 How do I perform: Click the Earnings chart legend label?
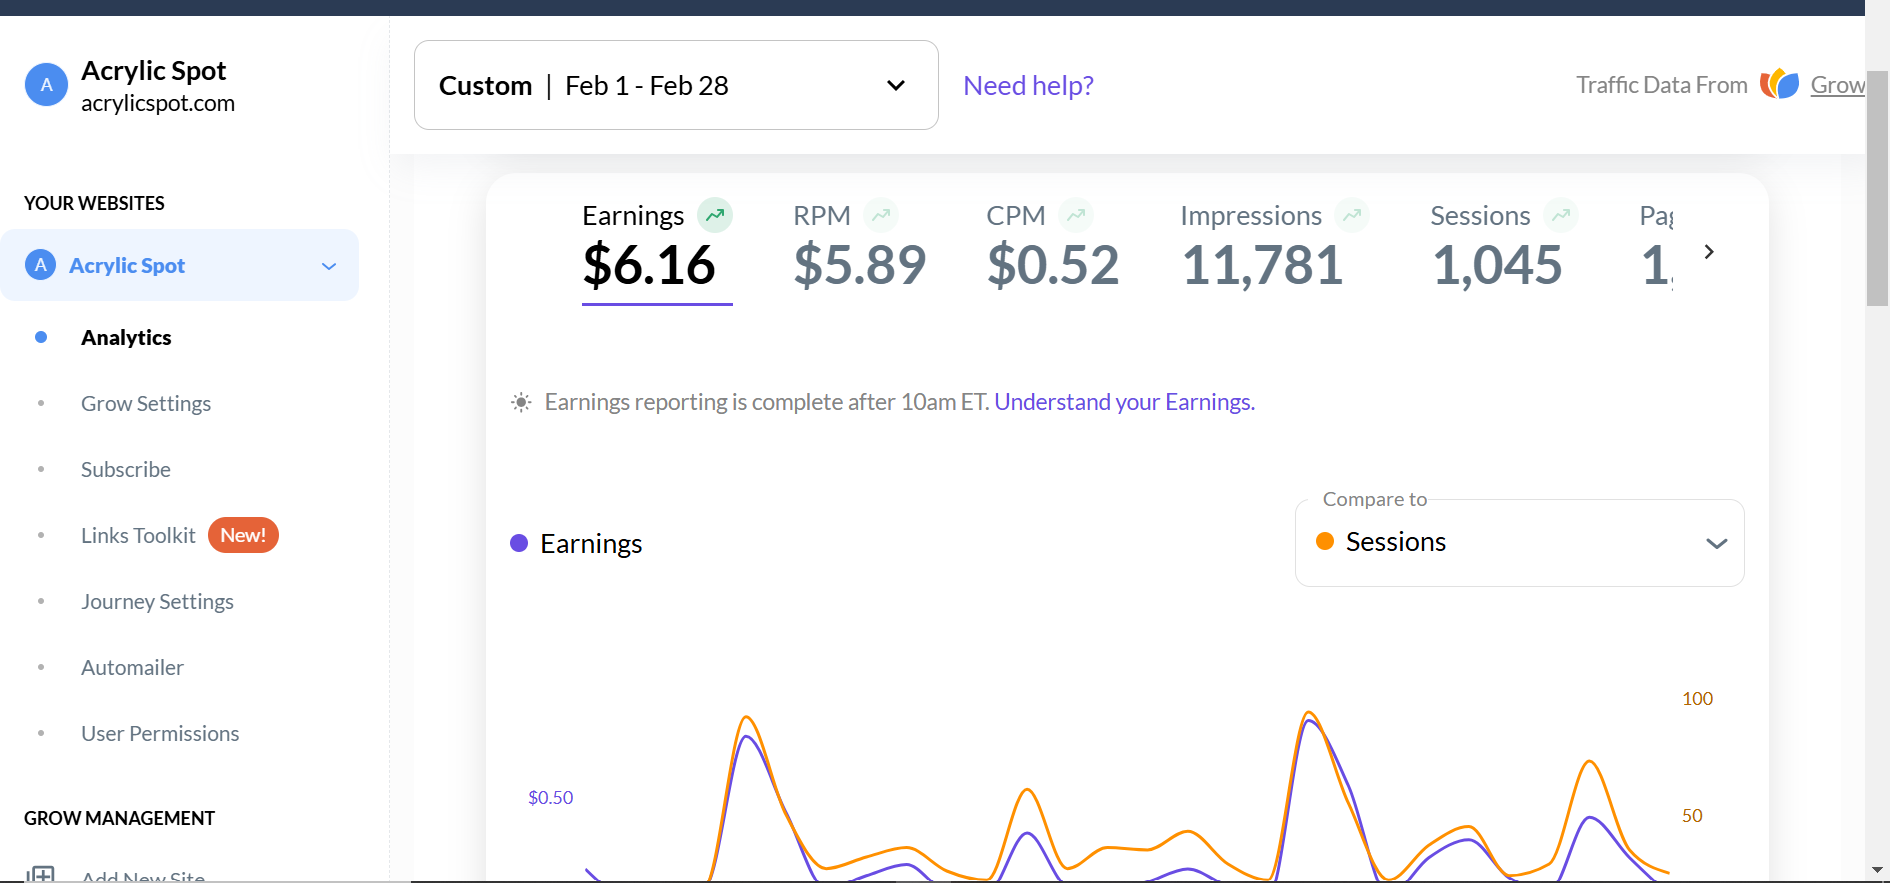tap(591, 544)
